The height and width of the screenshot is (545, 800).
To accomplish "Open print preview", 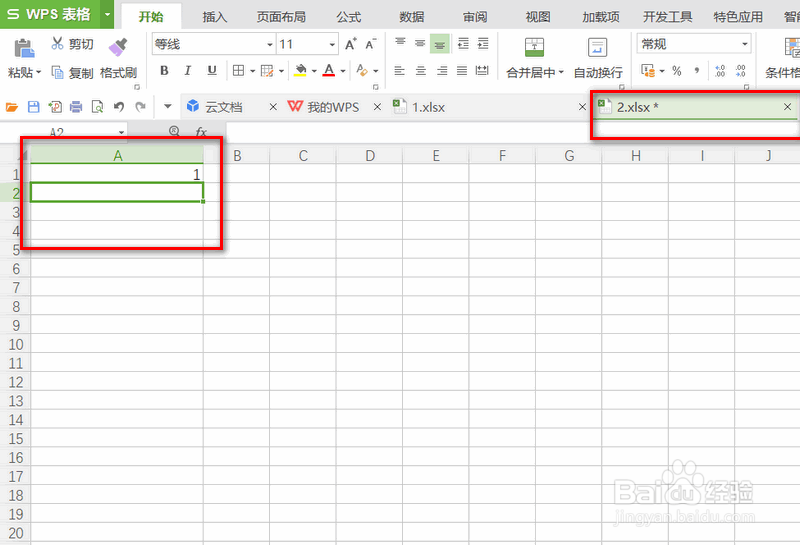I will (x=97, y=107).
